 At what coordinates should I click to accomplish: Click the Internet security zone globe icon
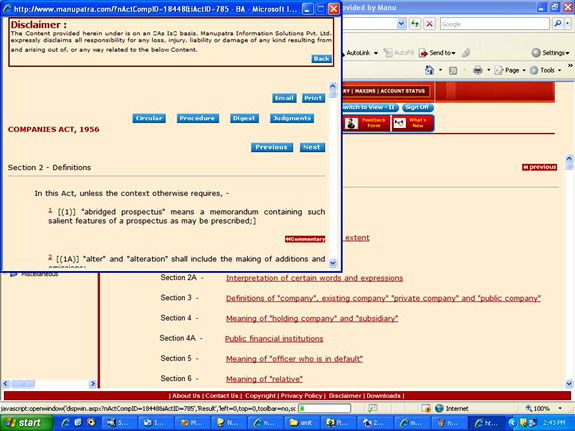point(439,408)
